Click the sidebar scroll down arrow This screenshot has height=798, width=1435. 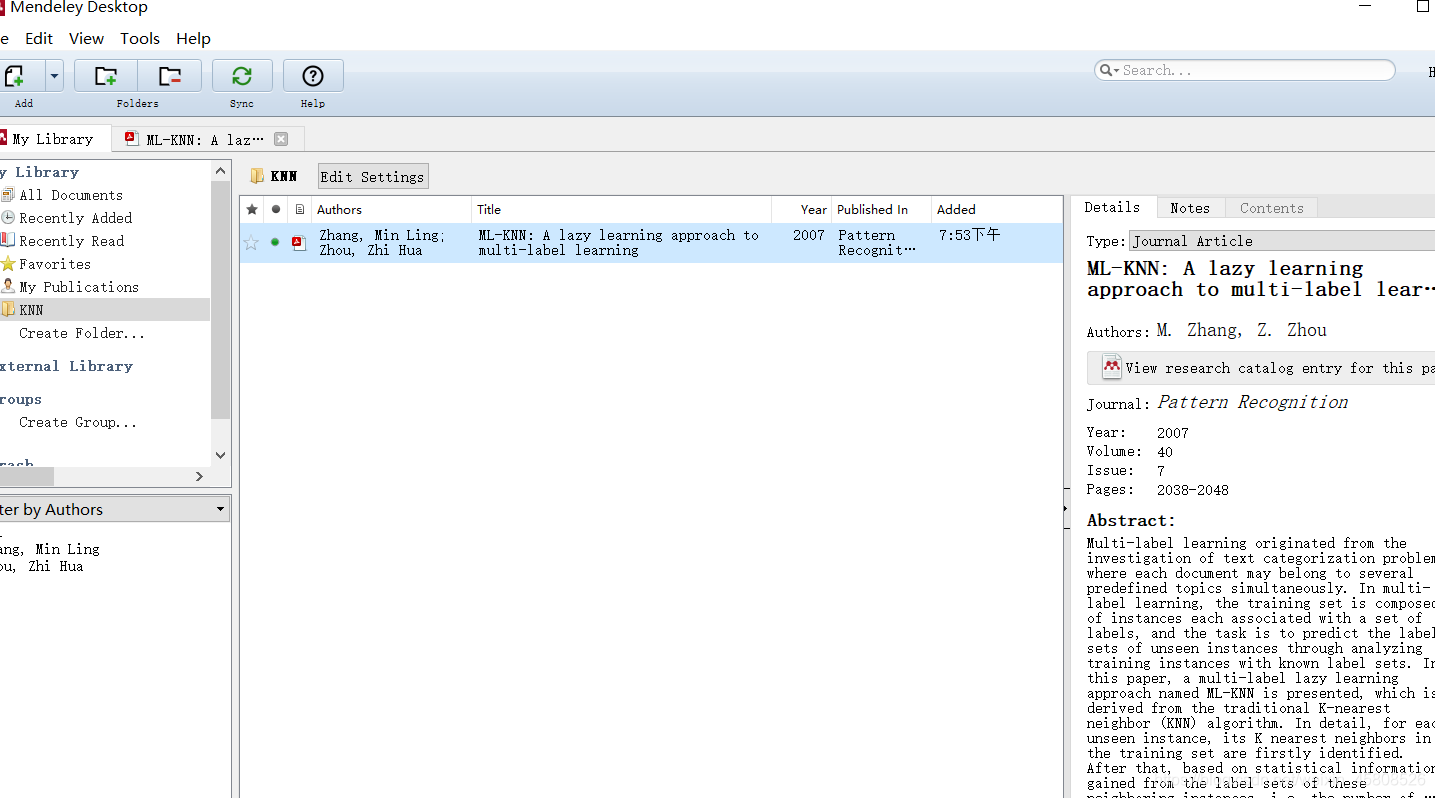pos(221,455)
